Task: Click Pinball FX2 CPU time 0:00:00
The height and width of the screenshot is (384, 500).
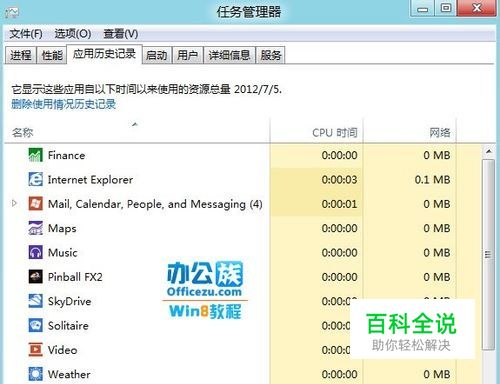Action: pyautogui.click(x=339, y=277)
